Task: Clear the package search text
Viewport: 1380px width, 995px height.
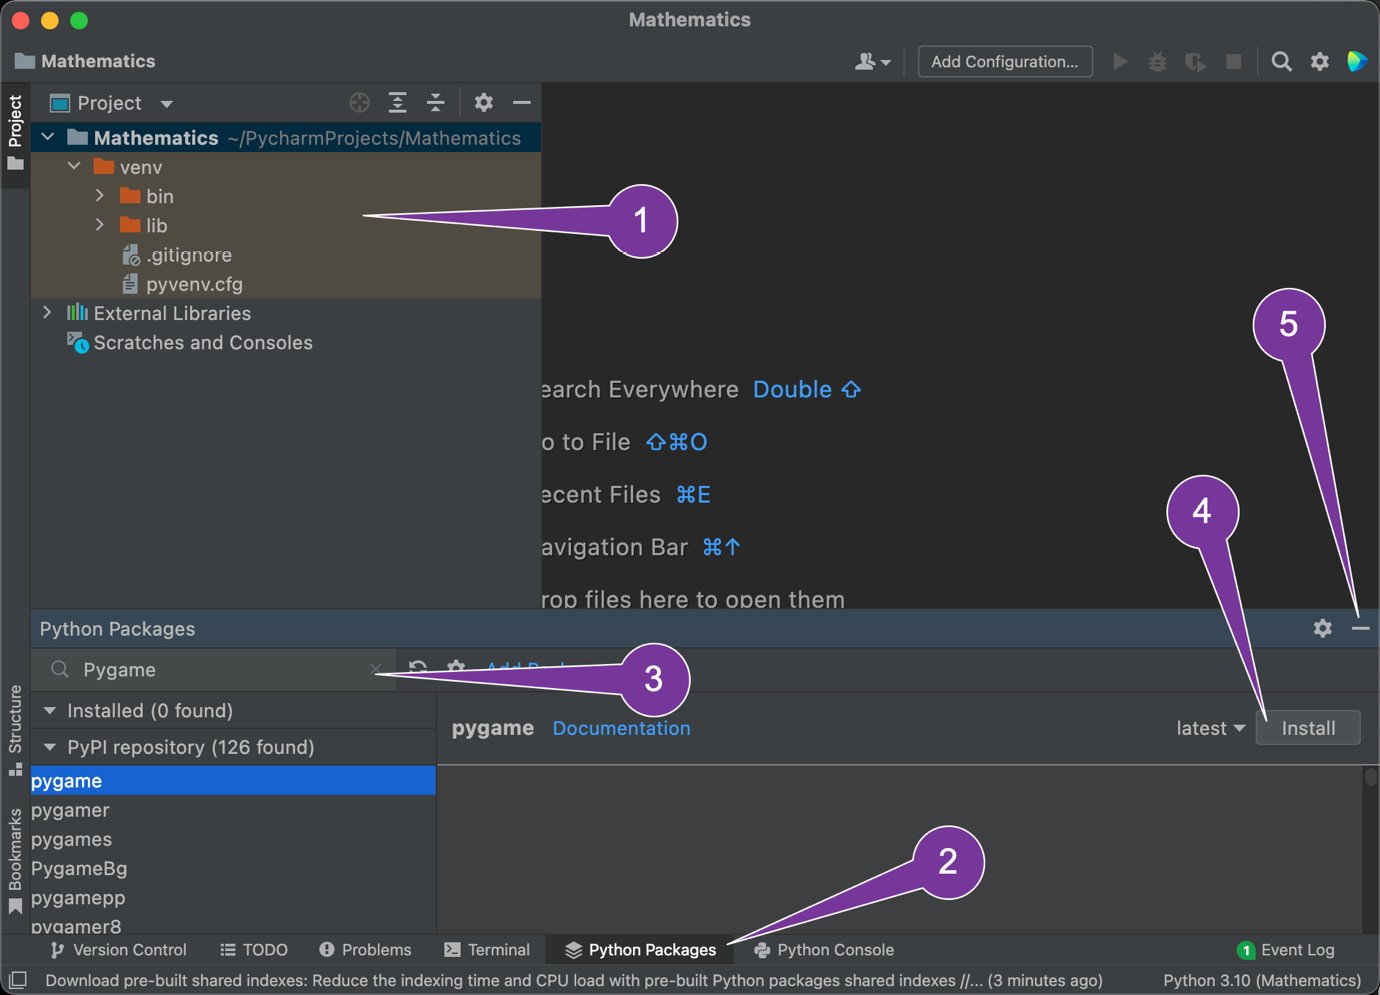Action: point(375,669)
